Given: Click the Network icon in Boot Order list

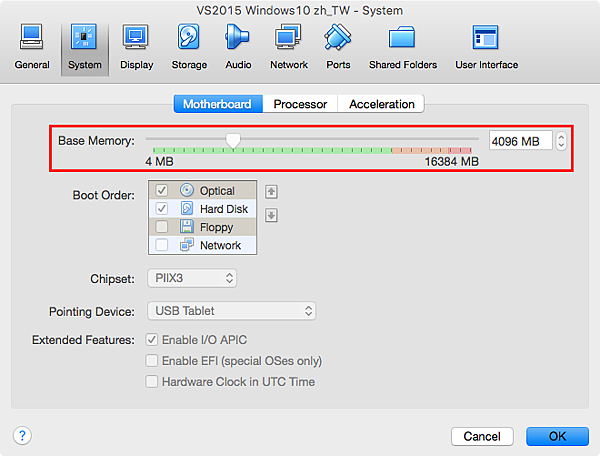Looking at the screenshot, I should pos(187,245).
